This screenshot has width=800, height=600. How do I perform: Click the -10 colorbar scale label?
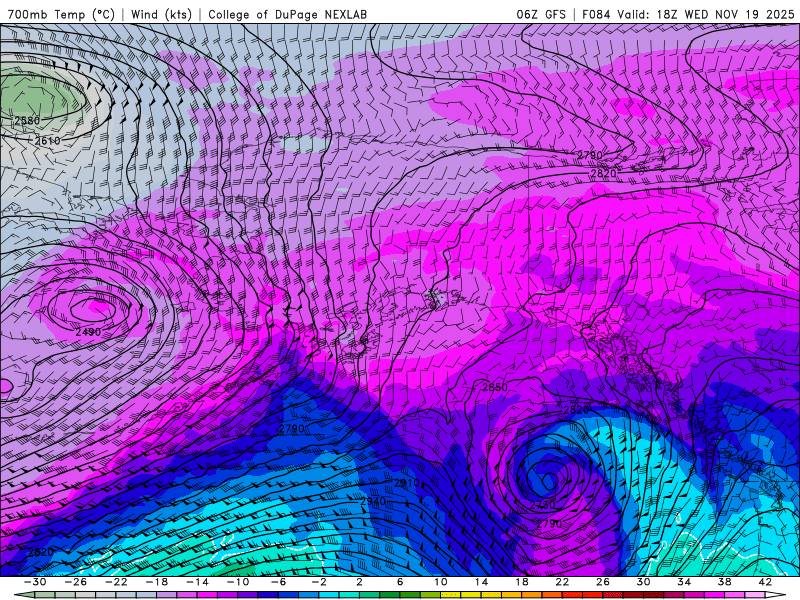[238, 582]
